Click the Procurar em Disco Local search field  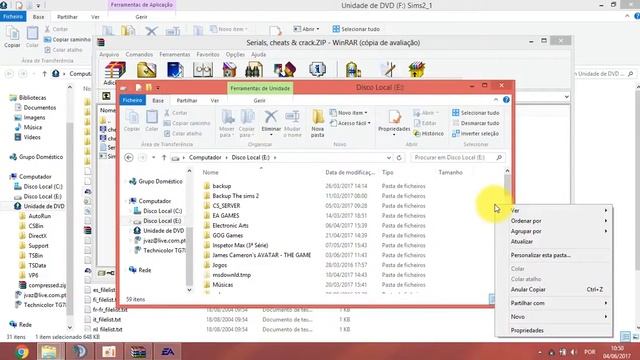[x=457, y=158]
